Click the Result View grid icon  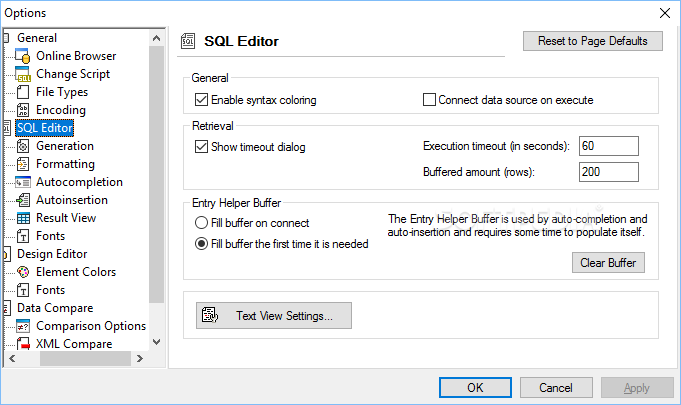(23, 218)
